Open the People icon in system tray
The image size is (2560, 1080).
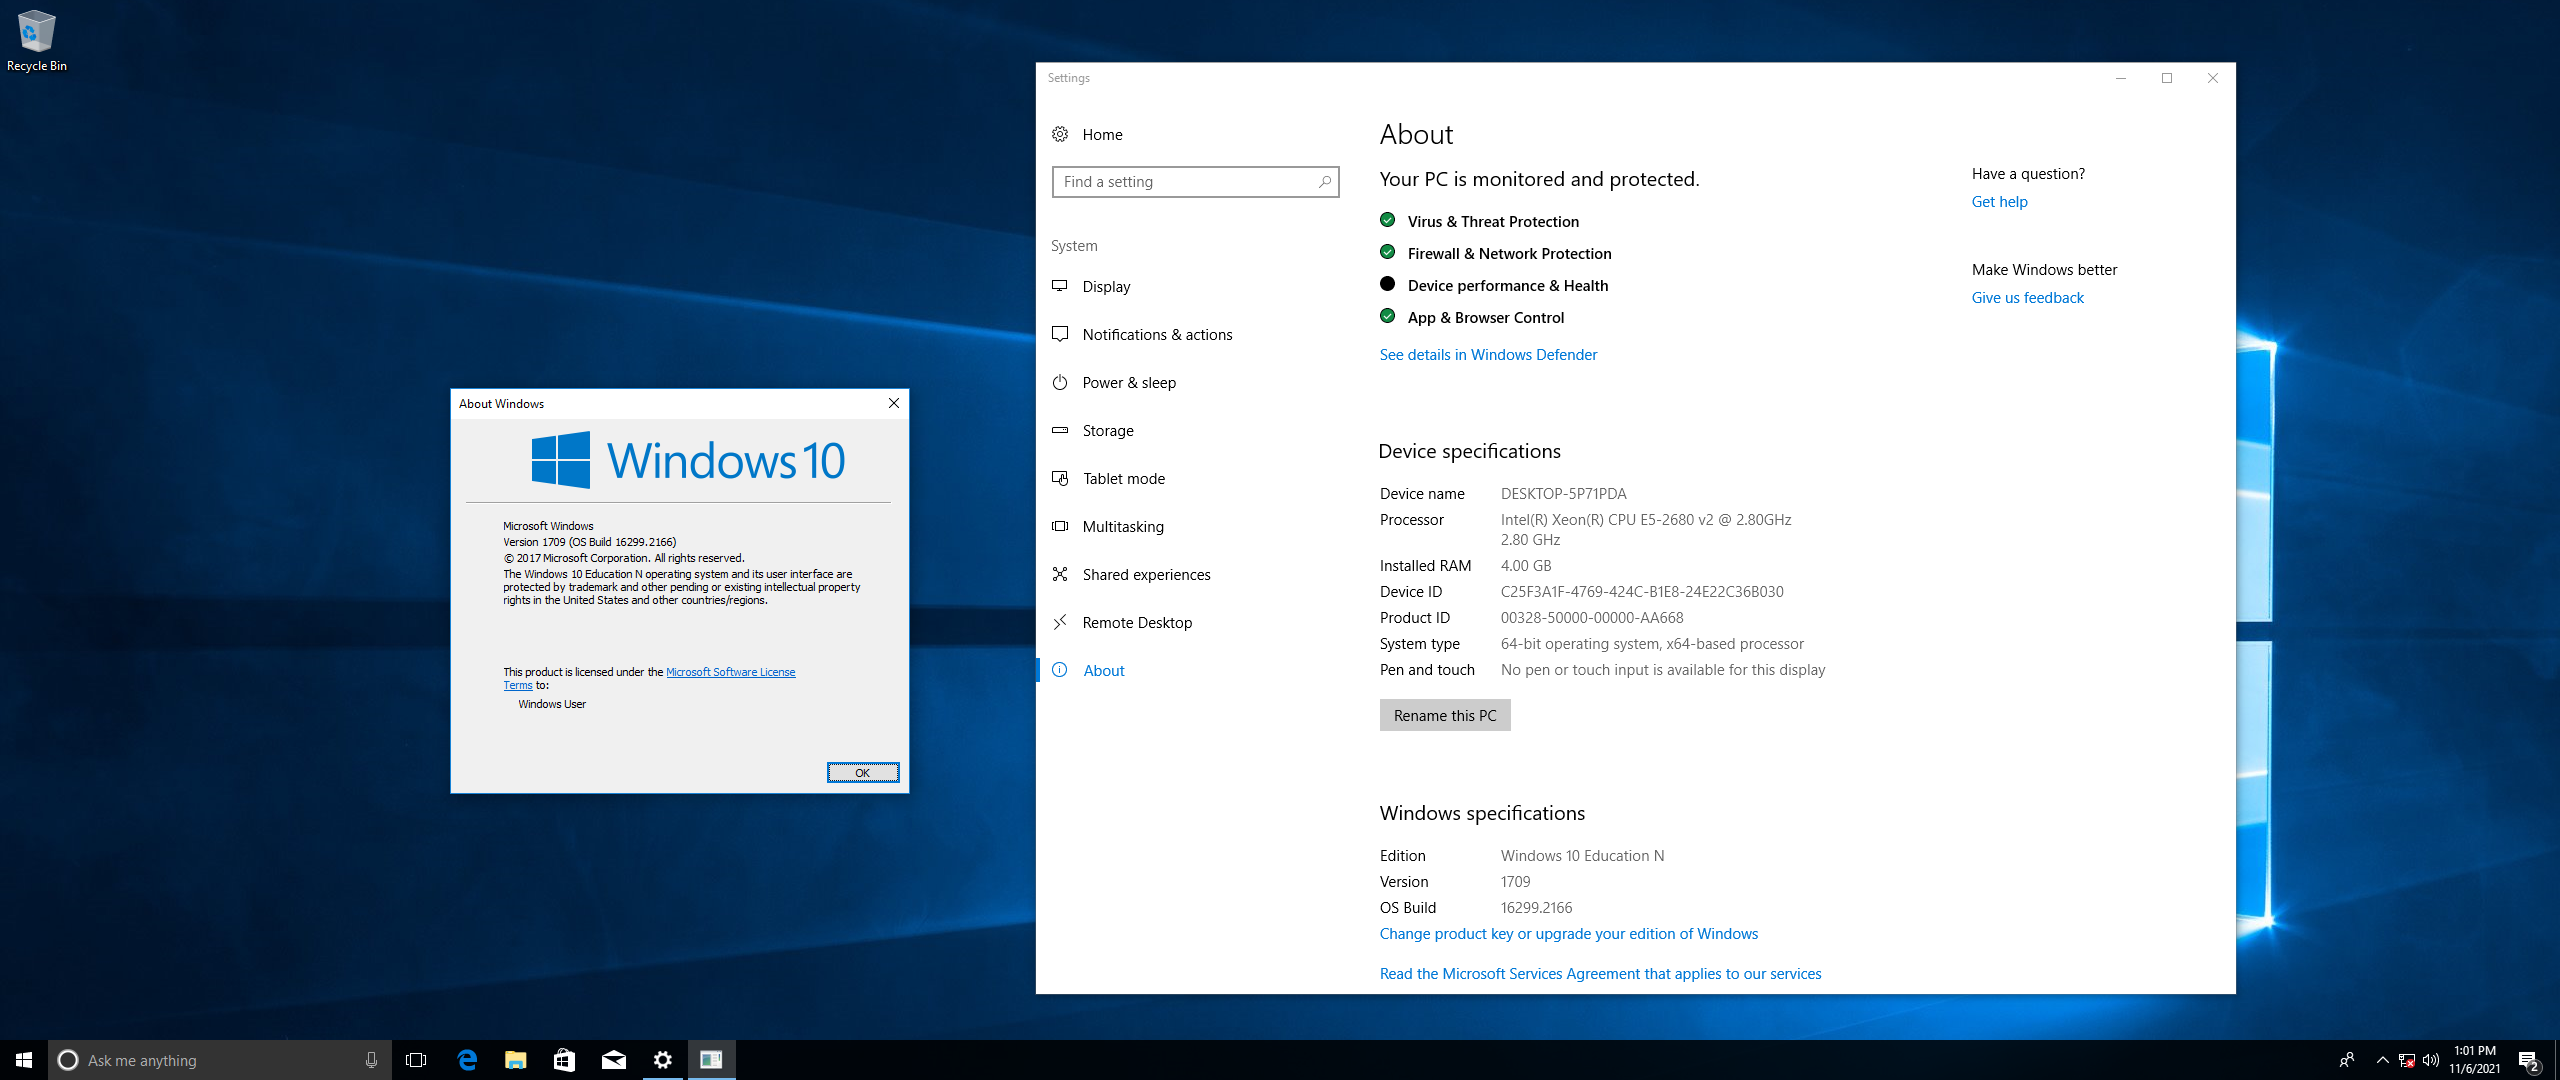click(x=2347, y=1060)
